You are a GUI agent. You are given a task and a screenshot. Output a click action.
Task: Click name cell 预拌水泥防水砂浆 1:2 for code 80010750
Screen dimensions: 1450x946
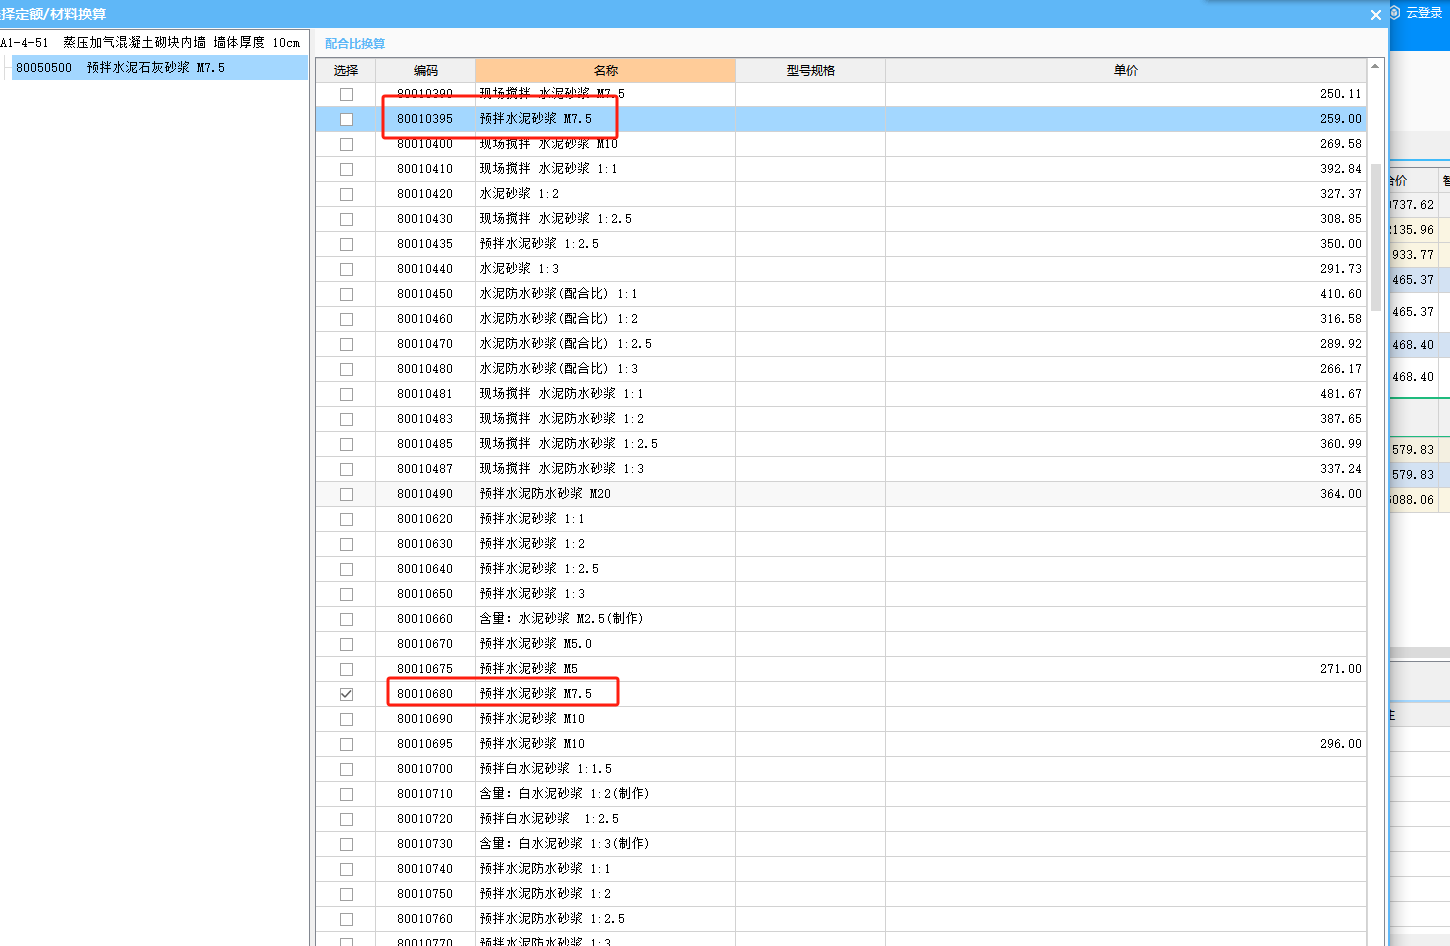(x=606, y=894)
